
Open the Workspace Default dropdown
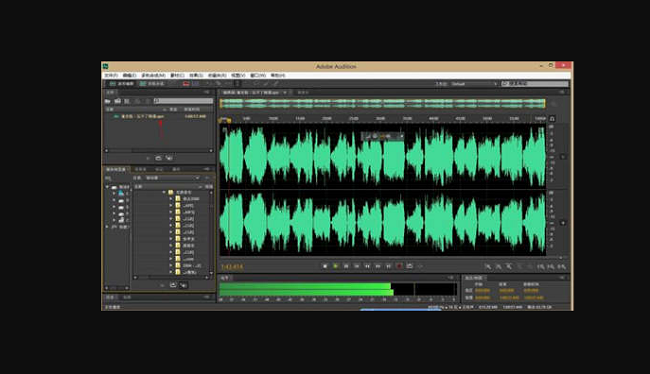click(x=473, y=84)
